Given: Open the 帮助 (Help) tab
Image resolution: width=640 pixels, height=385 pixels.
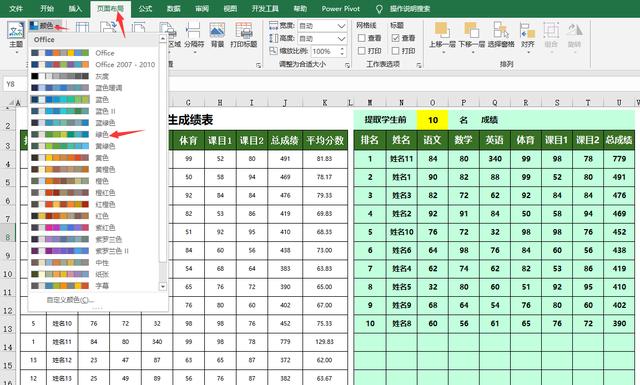Looking at the screenshot, I should click(300, 9).
